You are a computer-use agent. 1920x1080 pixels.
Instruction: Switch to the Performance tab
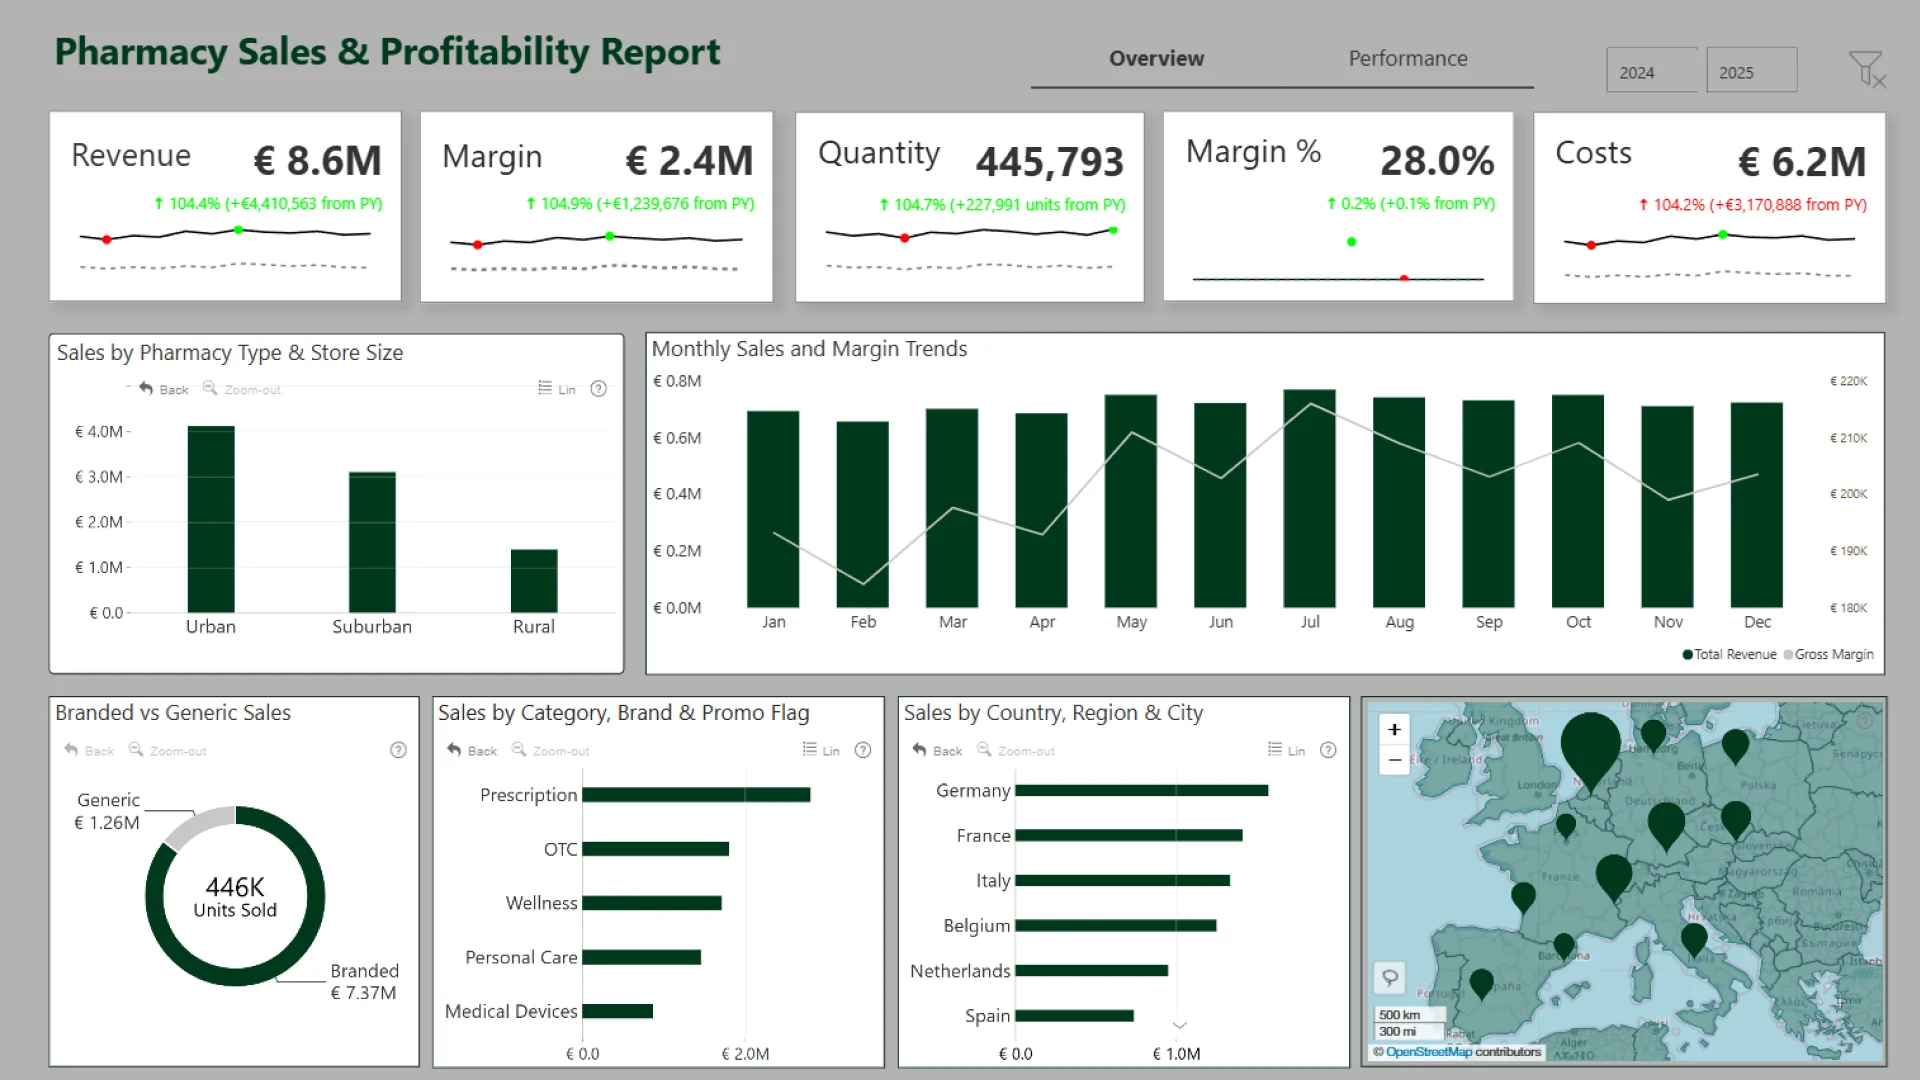click(1407, 59)
